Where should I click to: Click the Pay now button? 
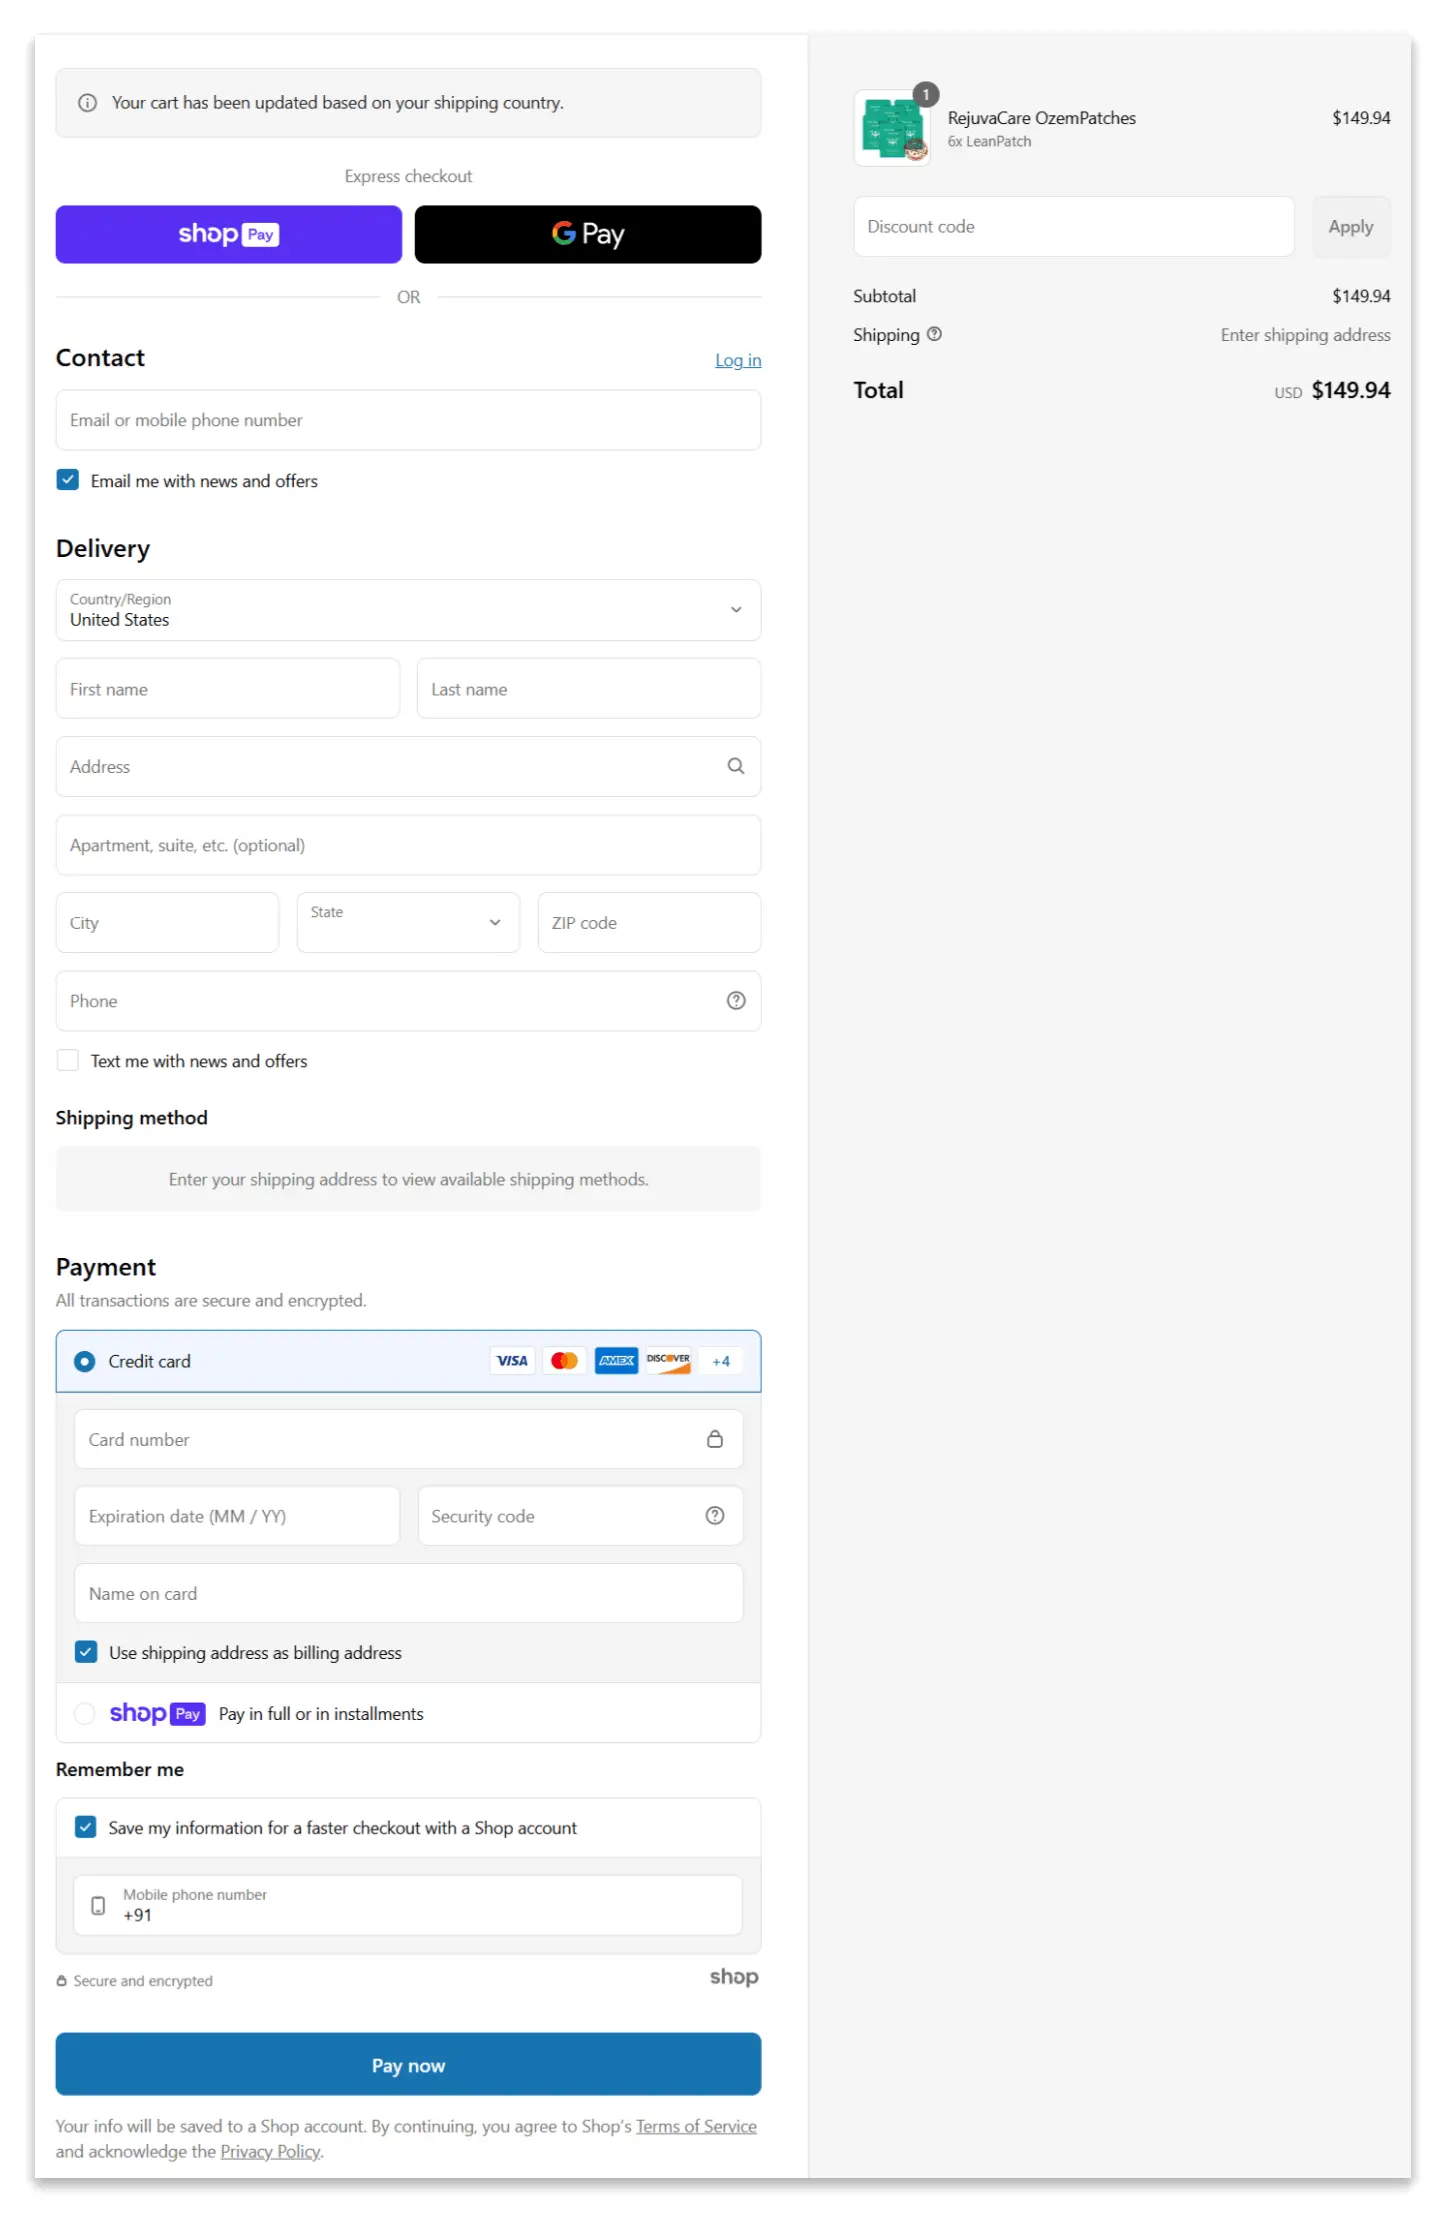[408, 2064]
